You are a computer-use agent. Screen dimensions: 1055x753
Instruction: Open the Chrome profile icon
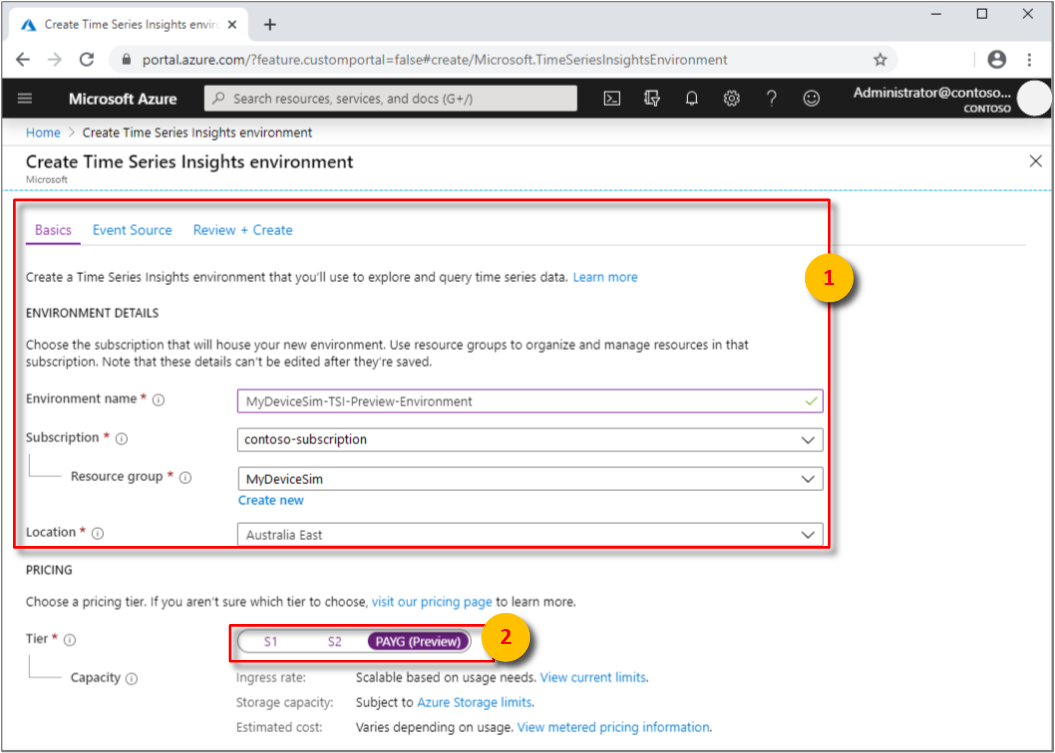pyautogui.click(x=996, y=59)
